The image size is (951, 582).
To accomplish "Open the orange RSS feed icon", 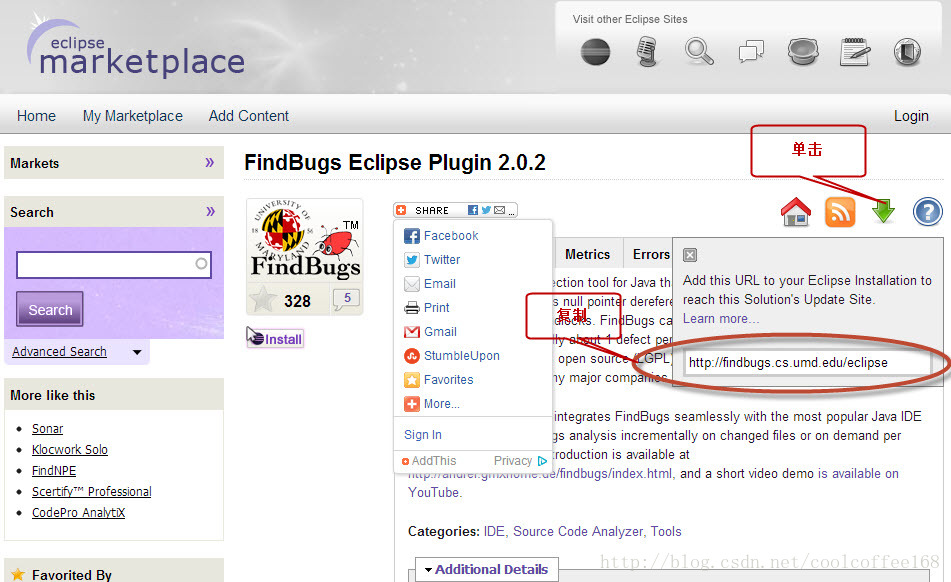I will coord(840,212).
